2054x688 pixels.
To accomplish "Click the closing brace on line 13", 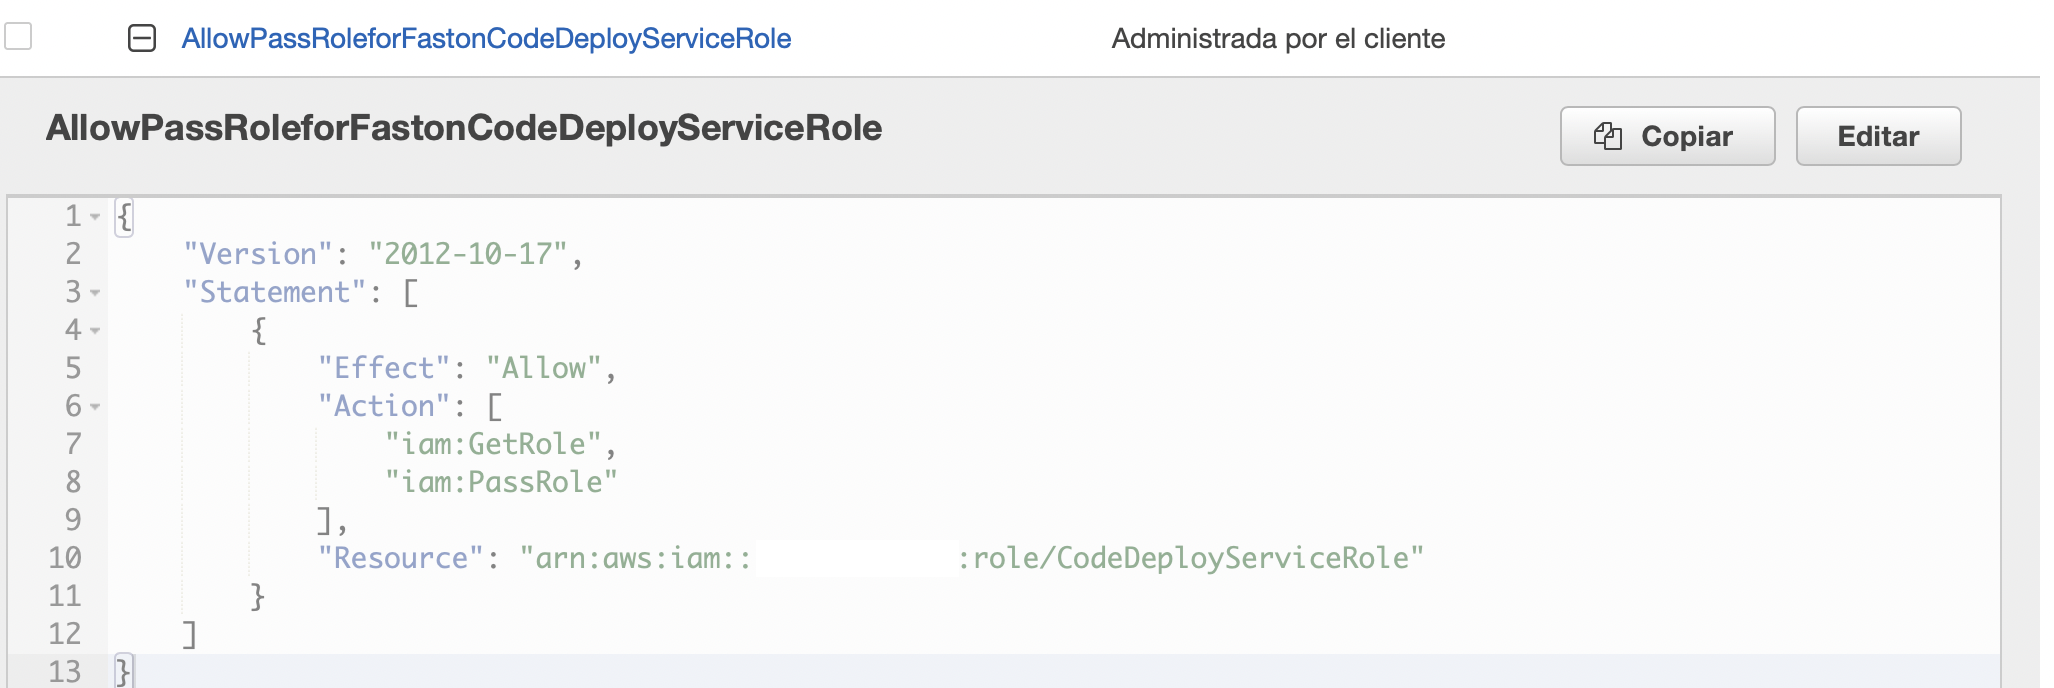I will [x=122, y=670].
